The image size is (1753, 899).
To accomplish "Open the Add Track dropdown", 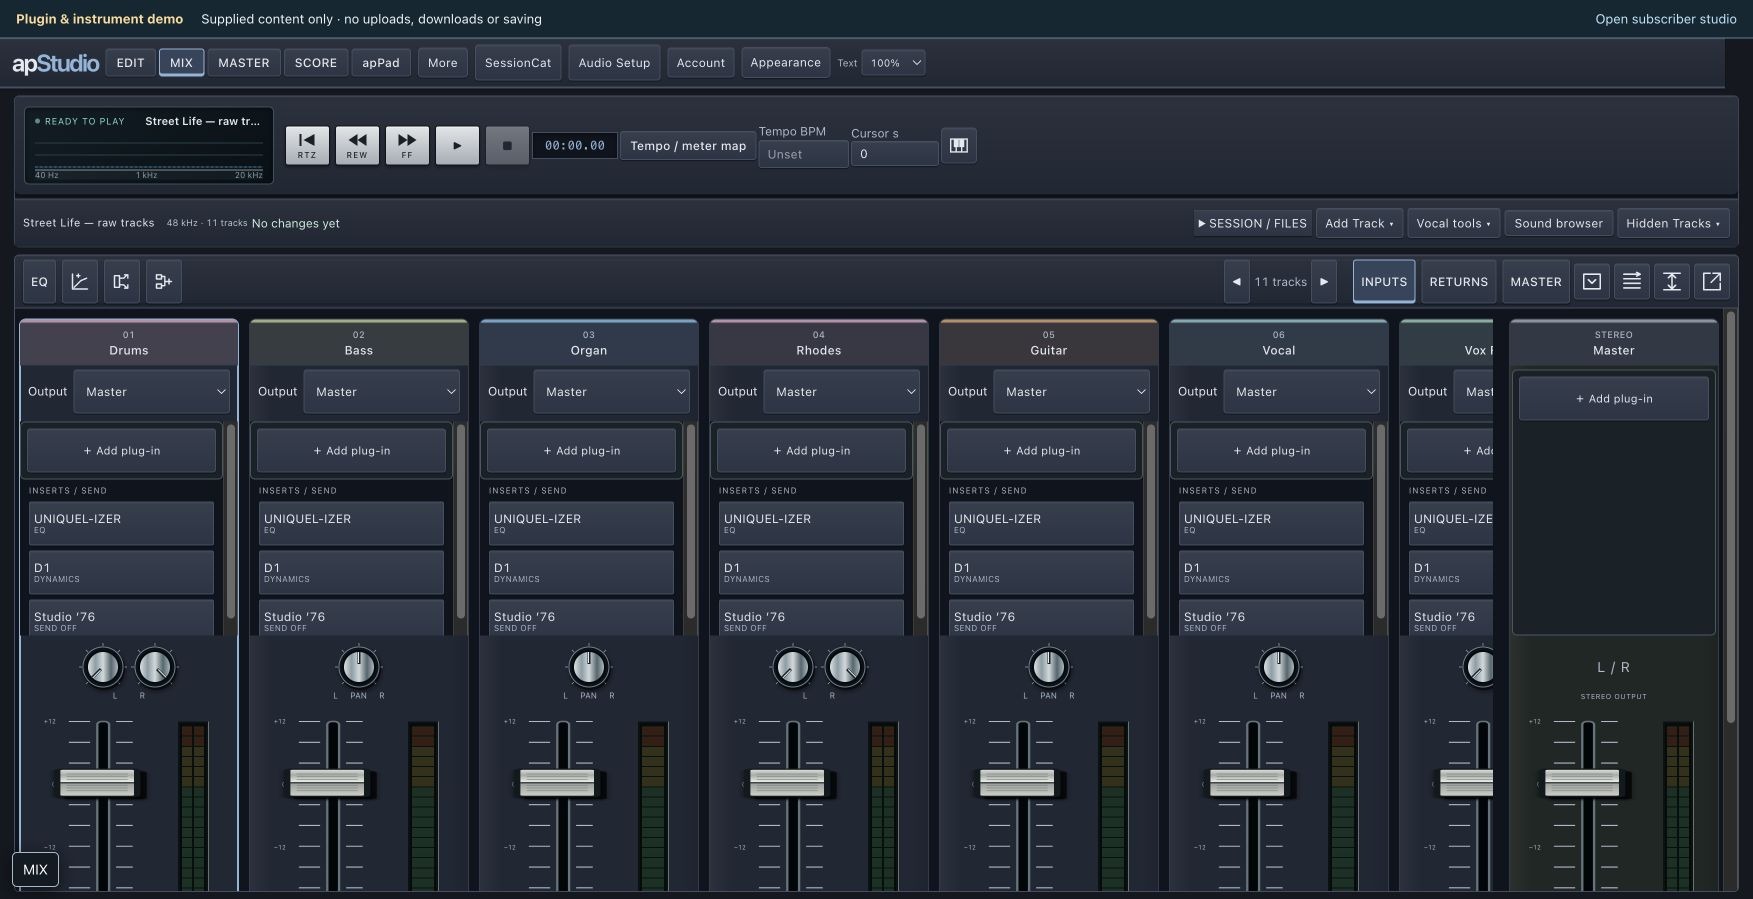I will click(1359, 223).
